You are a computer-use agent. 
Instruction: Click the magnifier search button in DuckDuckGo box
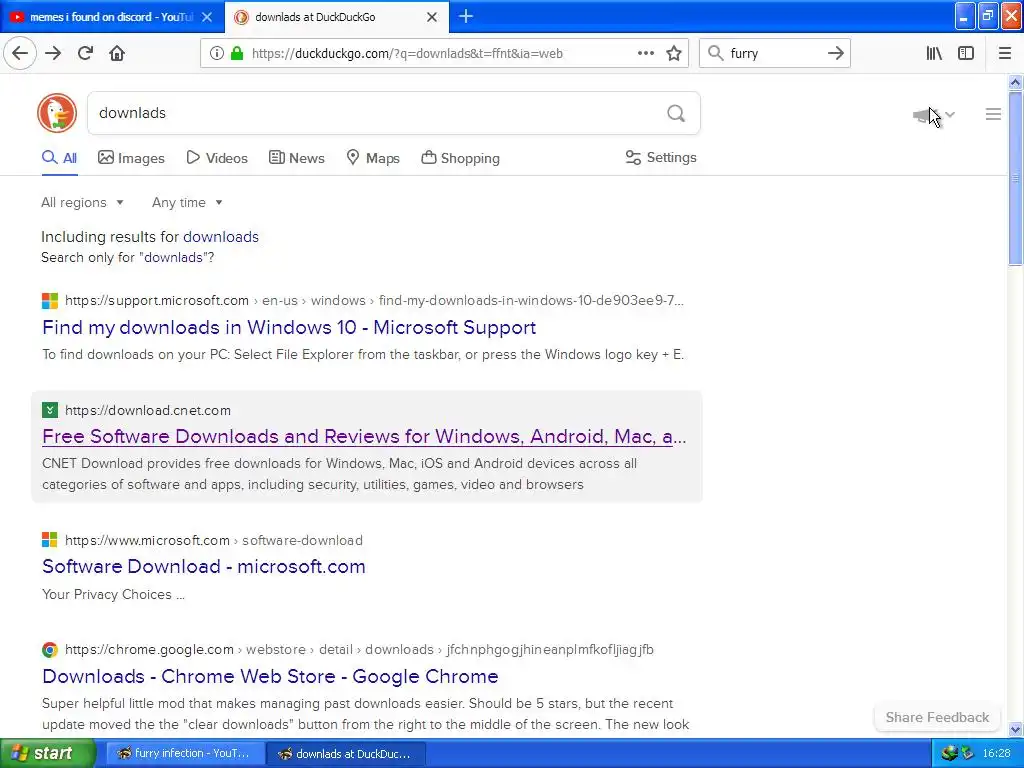coord(676,114)
